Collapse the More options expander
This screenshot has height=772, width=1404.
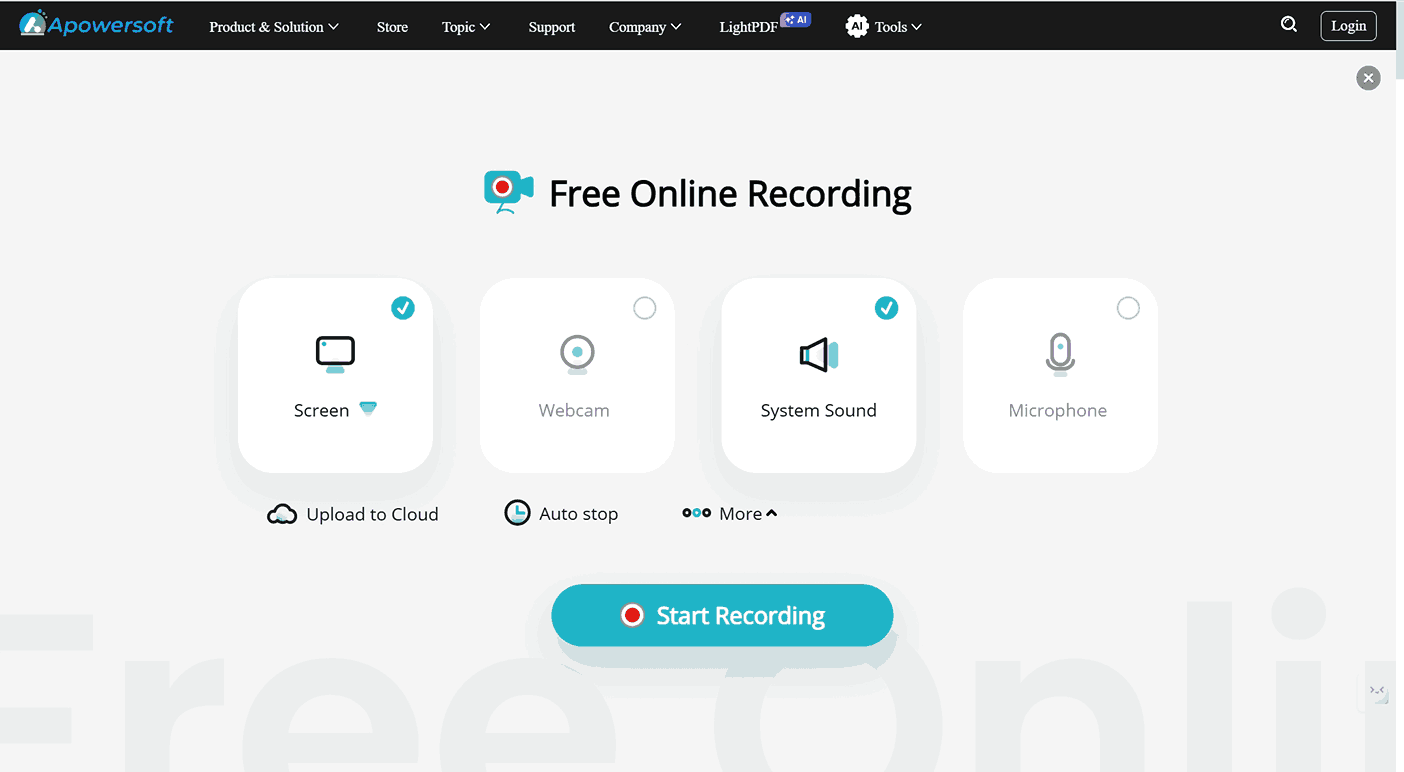(730, 513)
